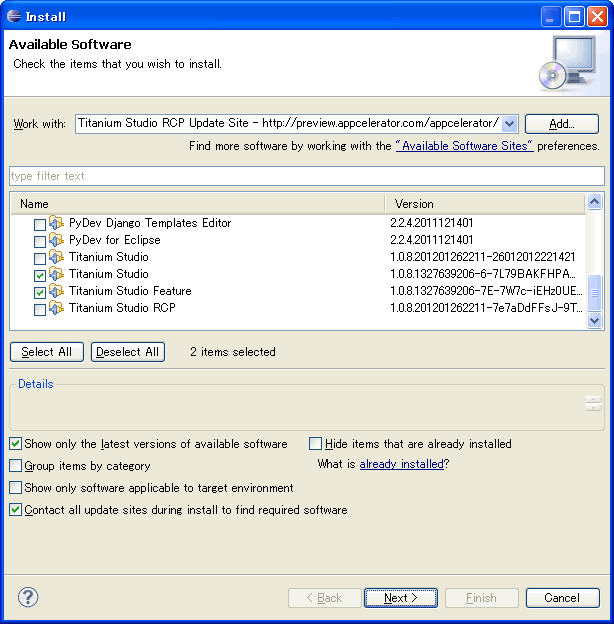Click in the type filter text field
The width and height of the screenshot is (614, 624).
[x=307, y=176]
